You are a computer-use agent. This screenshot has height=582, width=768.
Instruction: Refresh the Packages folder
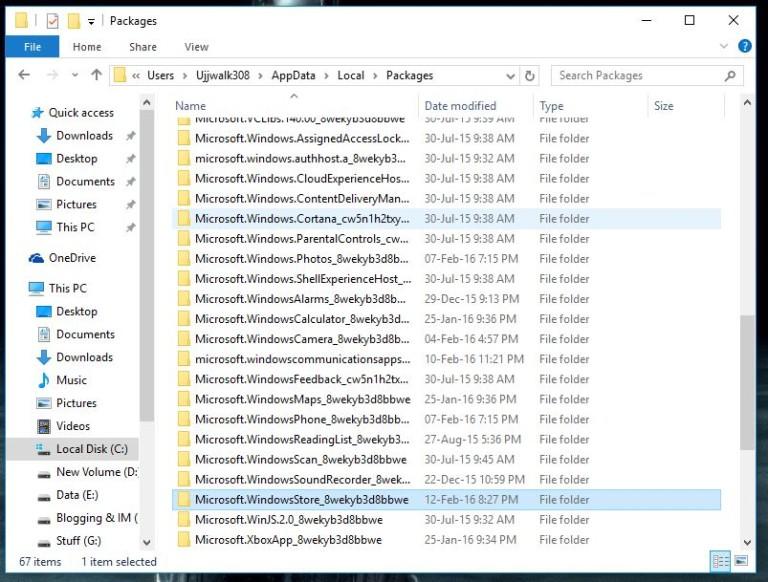point(529,76)
